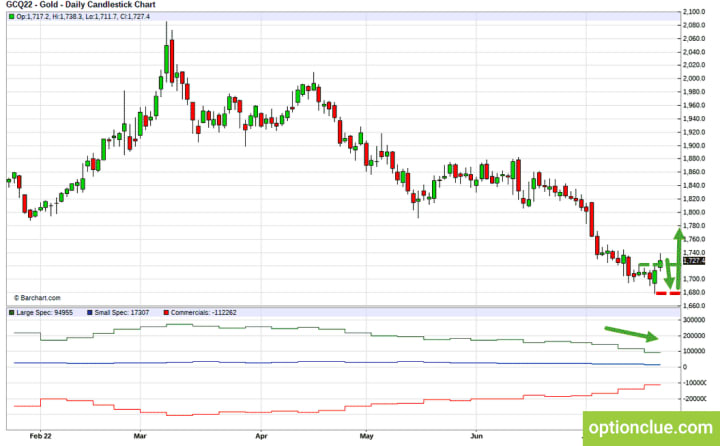The height and width of the screenshot is (446, 720).
Task: Click the blue Small Spec legend swatch
Action: click(90, 313)
